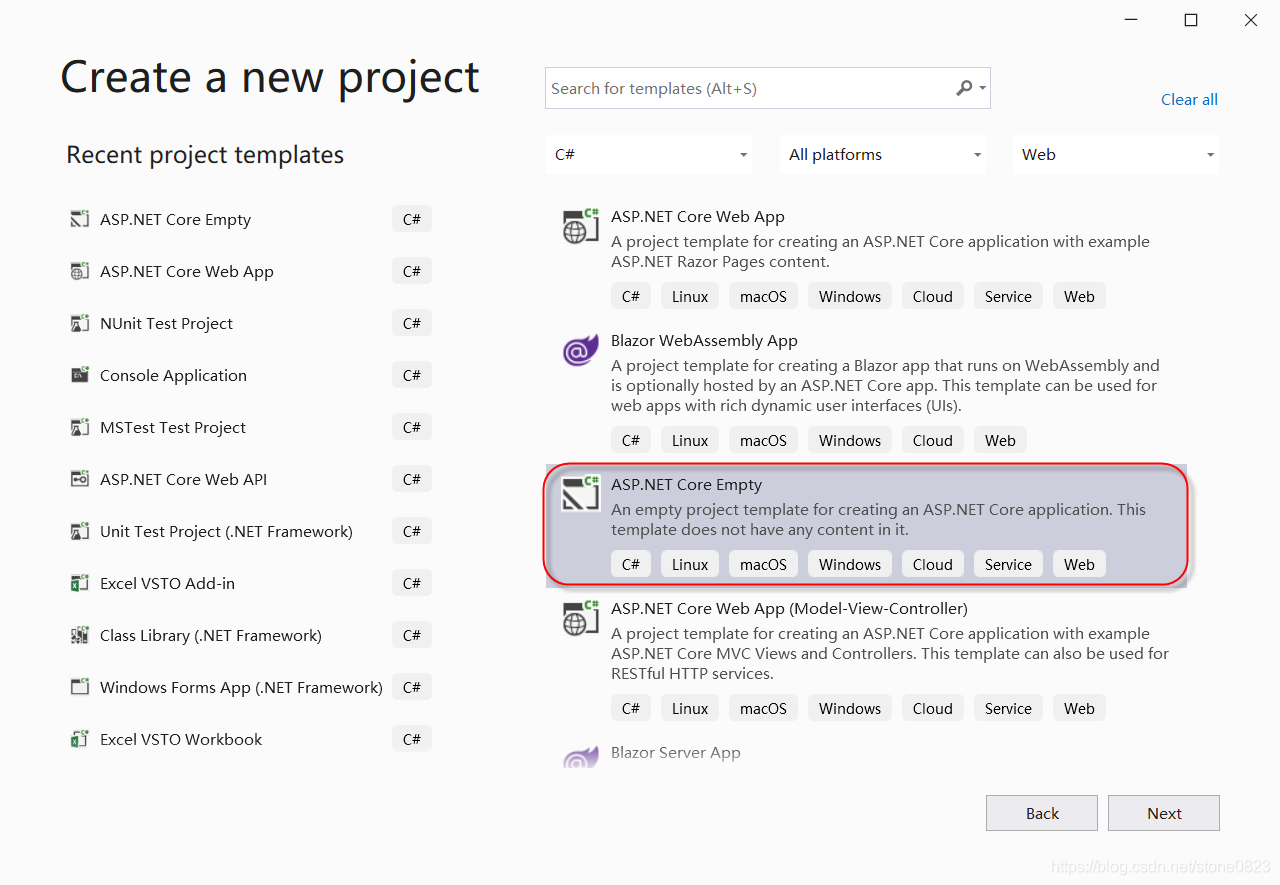Click the MSTest Test Project icon
This screenshot has width=1280, height=885.
point(79,426)
